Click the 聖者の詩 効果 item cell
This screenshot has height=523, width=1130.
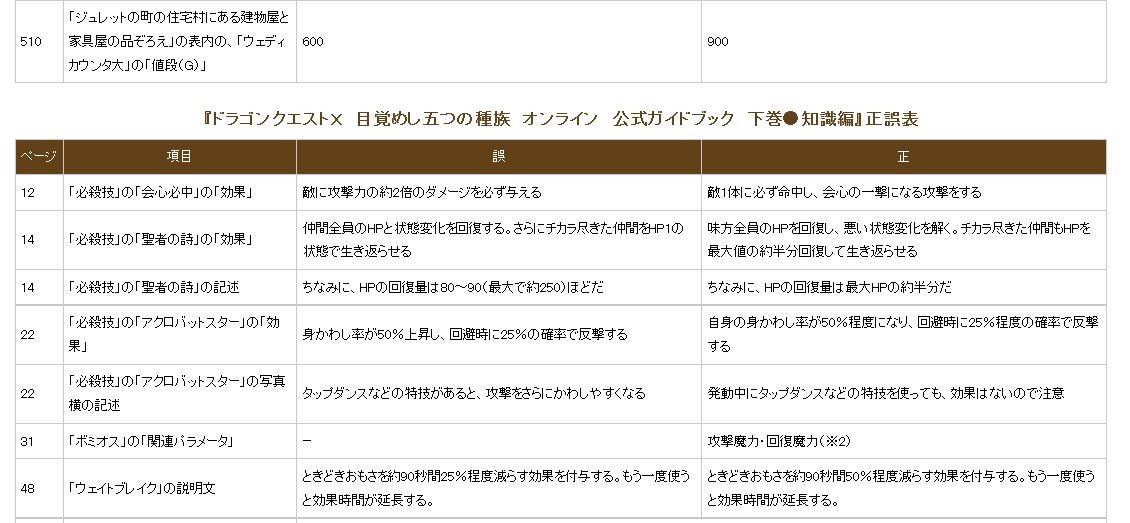click(x=179, y=240)
